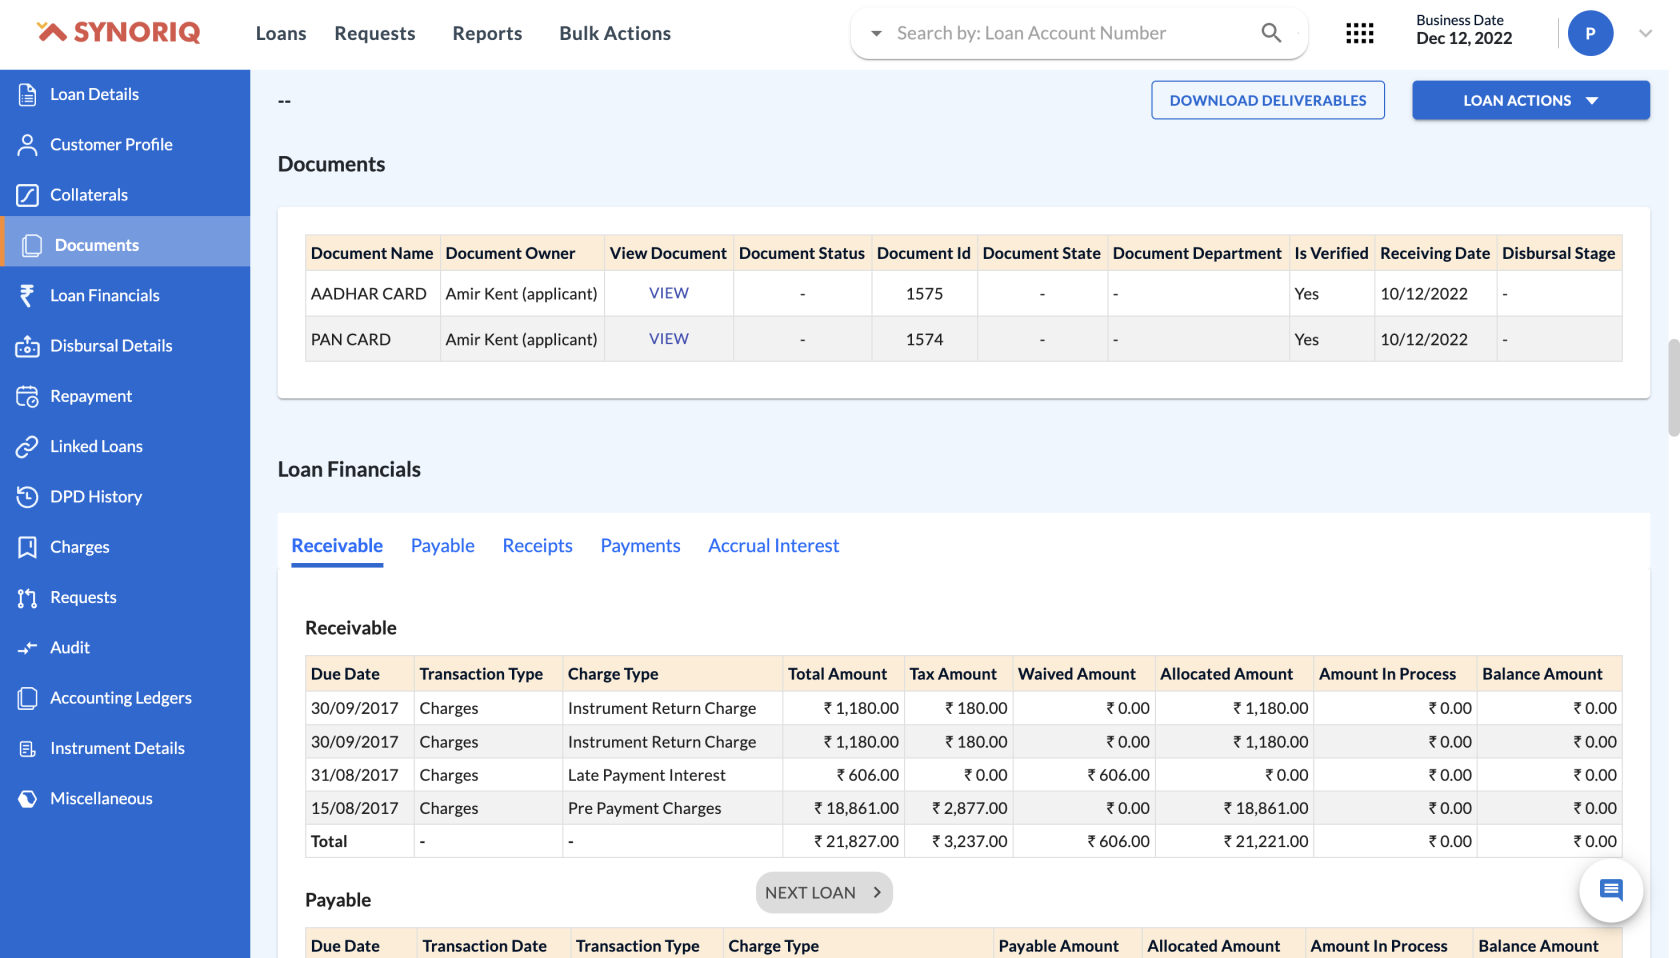Switch to the Payments tab
1680x958 pixels.
pos(640,546)
